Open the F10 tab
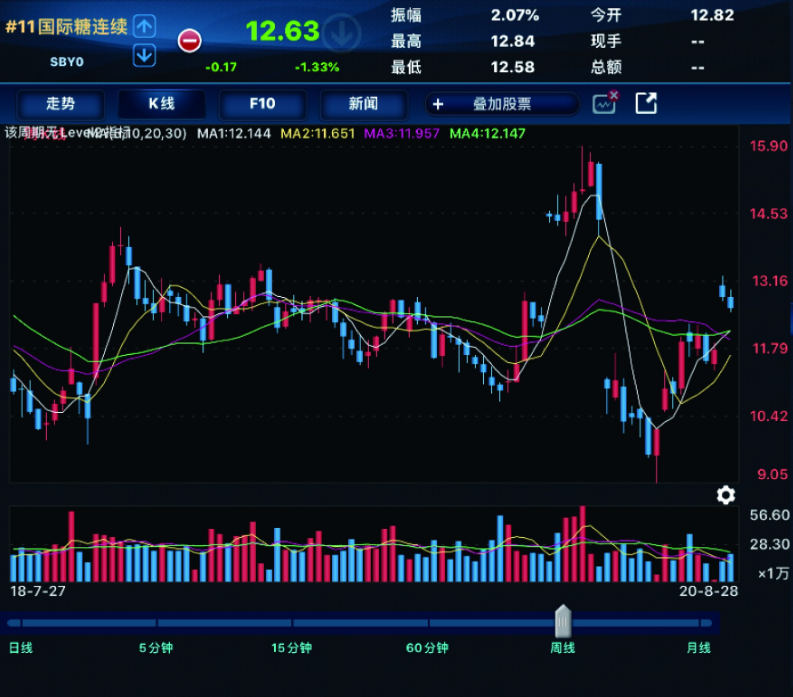This screenshot has height=697, width=793. (262, 104)
